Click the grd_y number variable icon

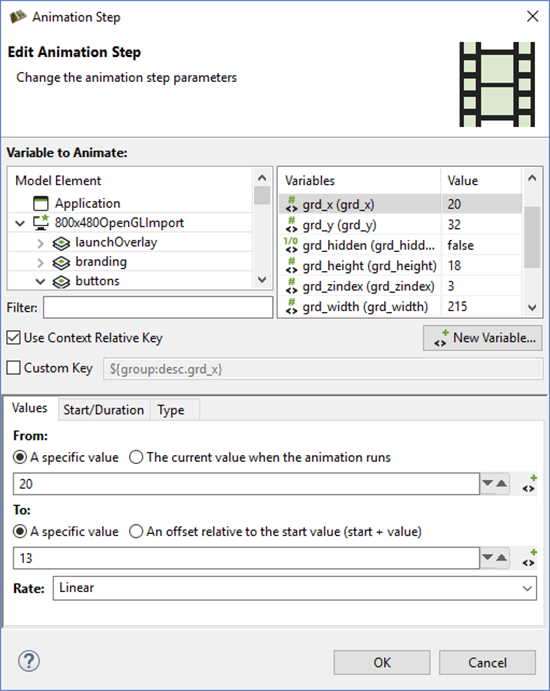tap(291, 225)
